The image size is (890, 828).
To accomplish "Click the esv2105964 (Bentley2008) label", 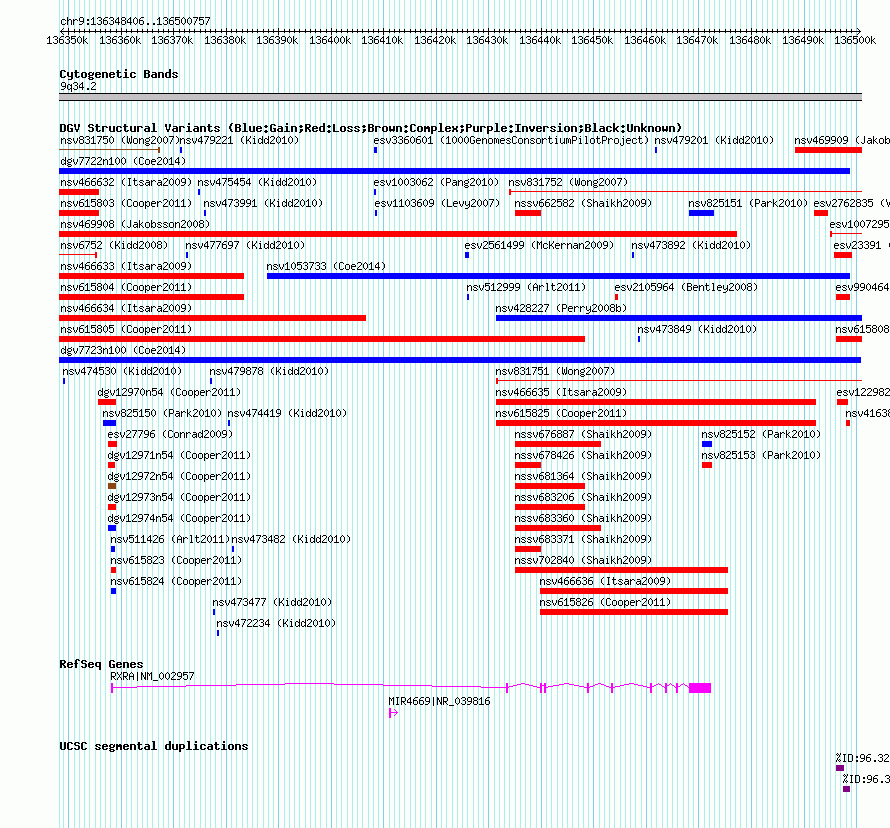I will point(686,287).
